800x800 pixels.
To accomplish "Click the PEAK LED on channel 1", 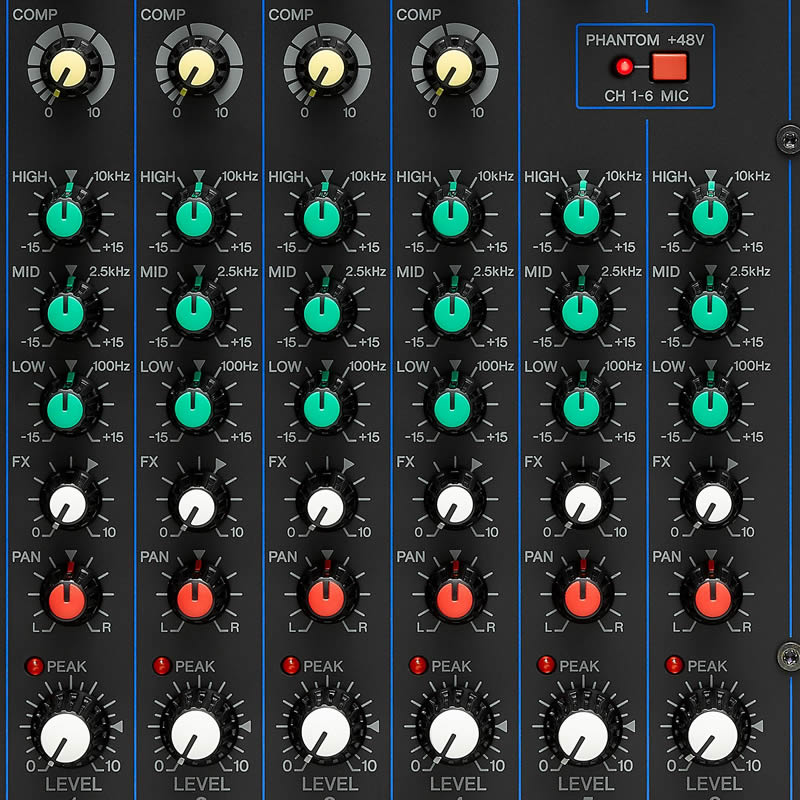I will point(34,666).
